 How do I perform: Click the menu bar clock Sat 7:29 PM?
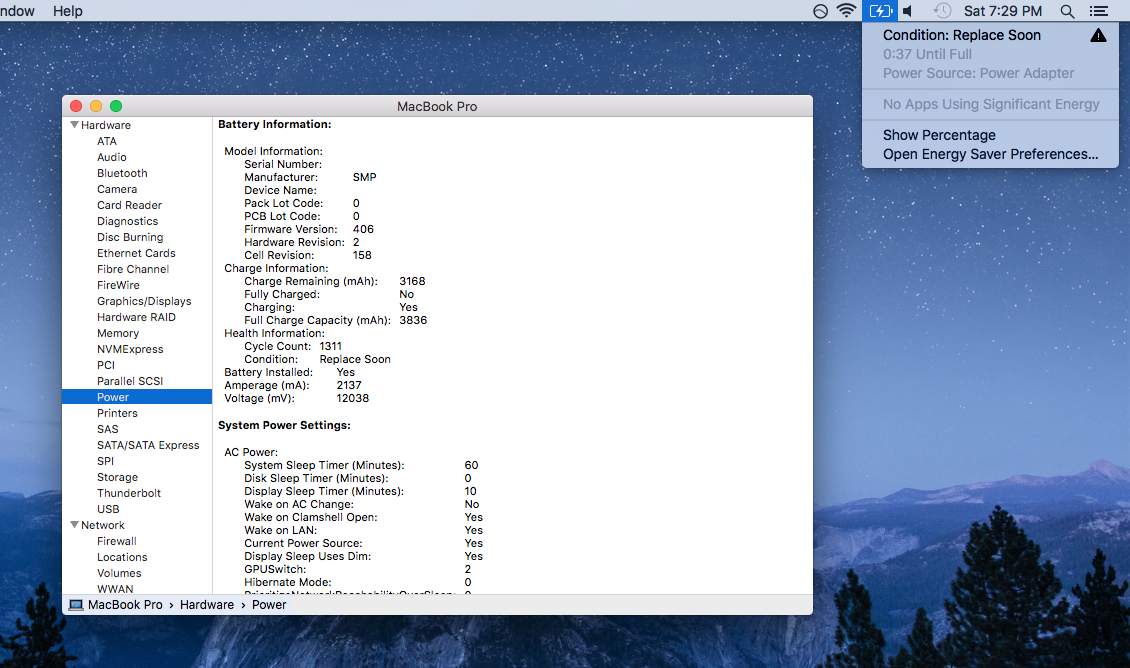[x=1002, y=11]
